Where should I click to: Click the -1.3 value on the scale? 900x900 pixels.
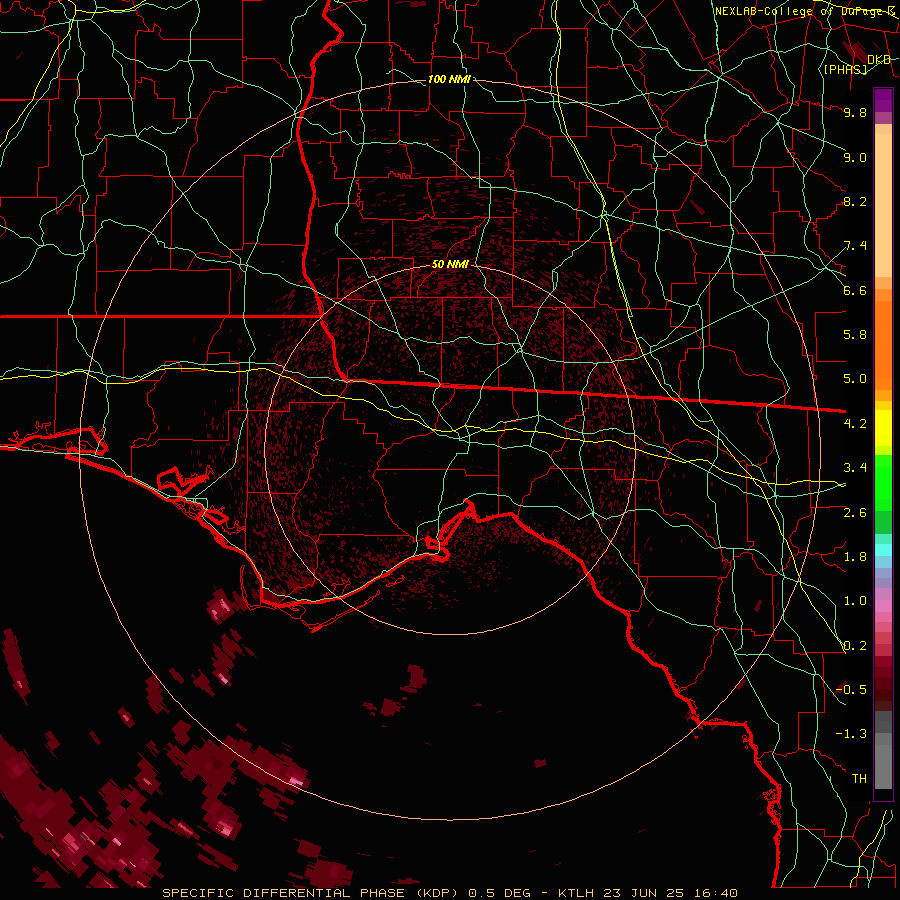851,734
